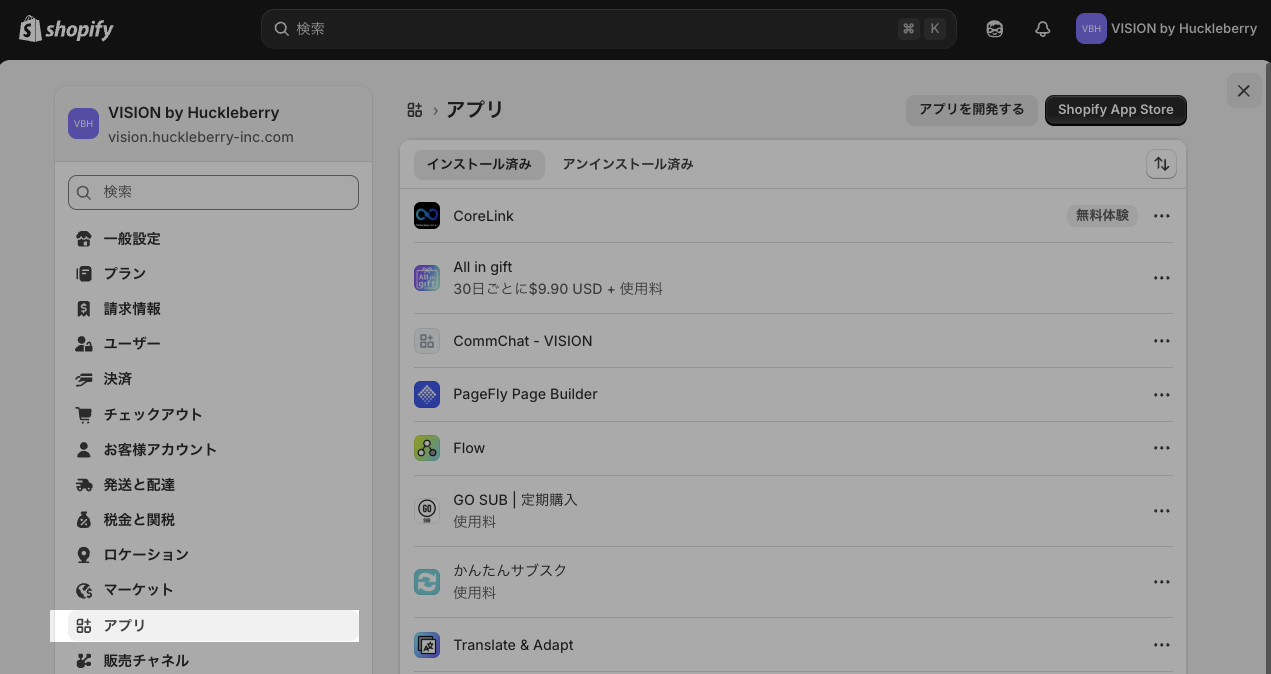Click the 税金と関税 icon

pos(84,520)
